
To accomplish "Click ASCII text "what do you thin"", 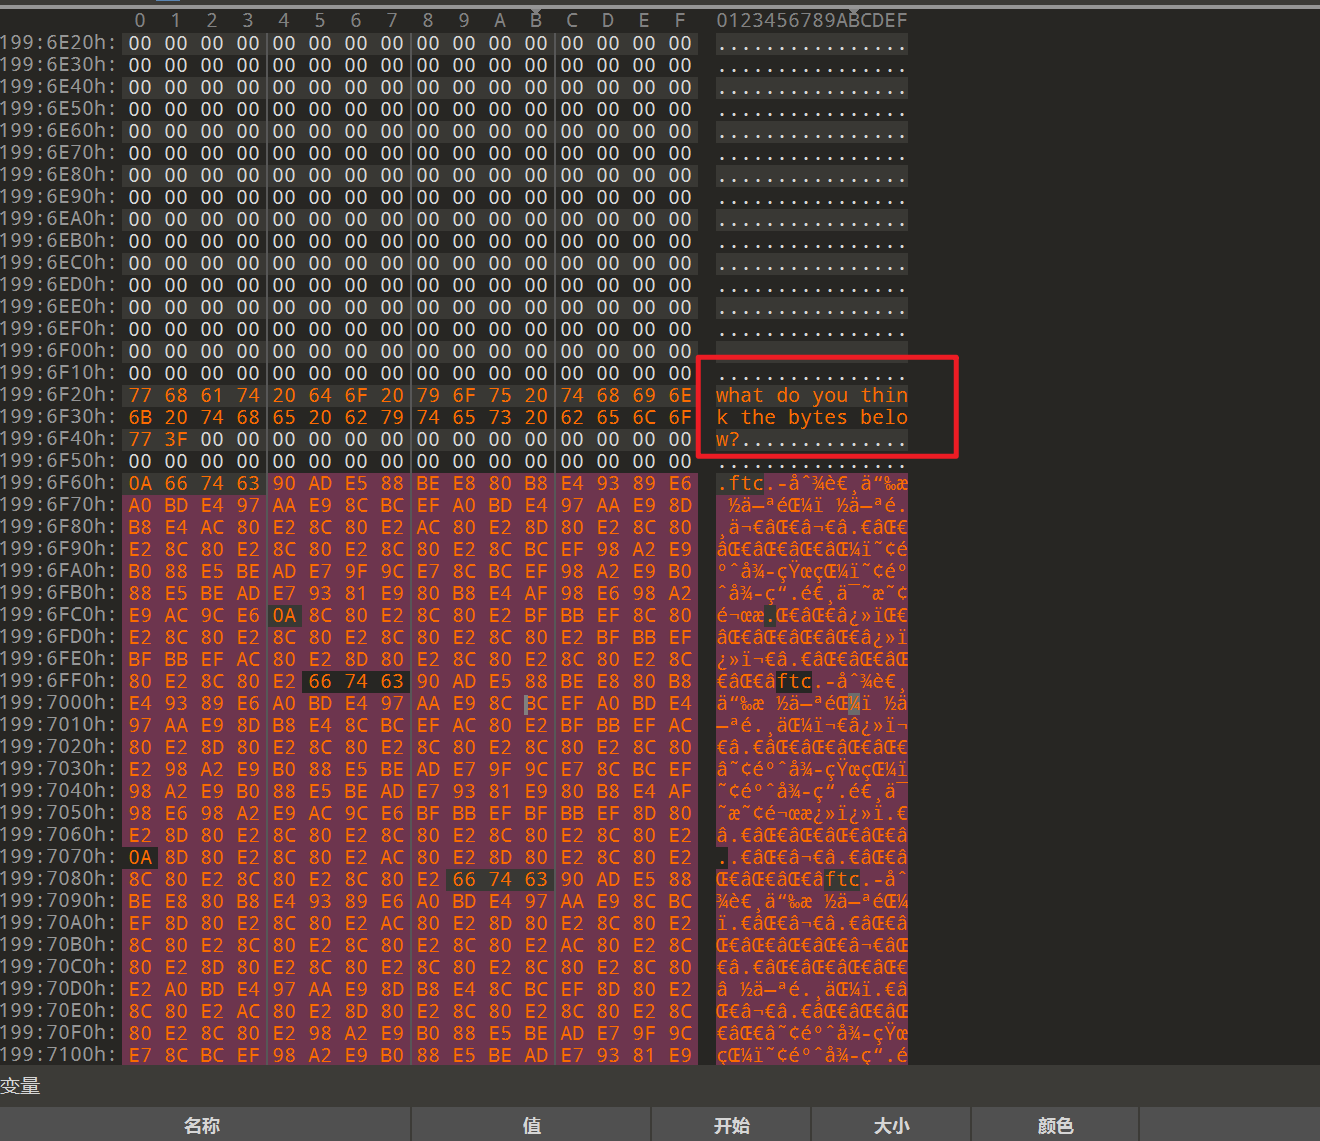I will pyautogui.click(x=811, y=395).
